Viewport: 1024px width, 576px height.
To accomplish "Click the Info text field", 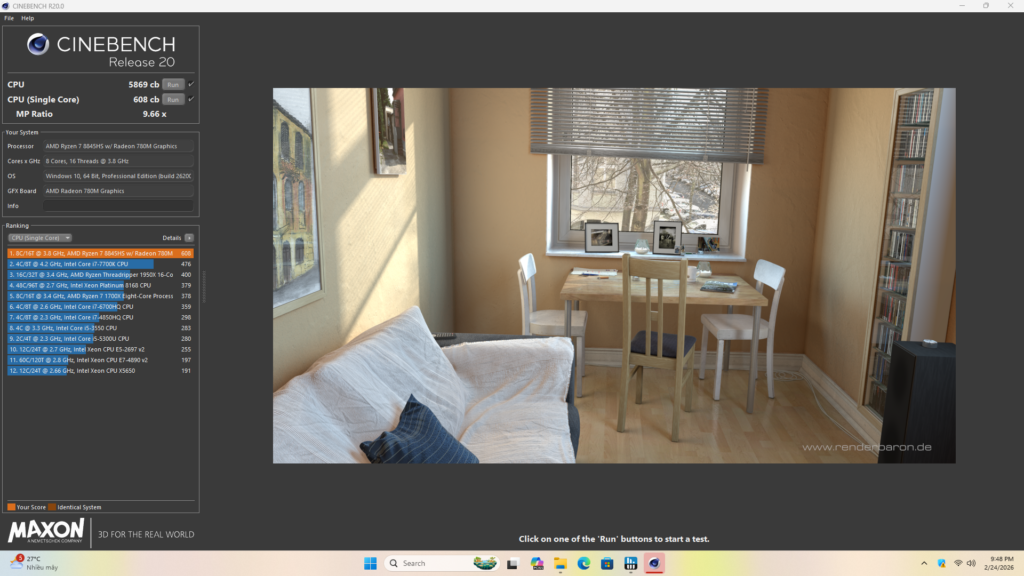I will tap(118, 206).
